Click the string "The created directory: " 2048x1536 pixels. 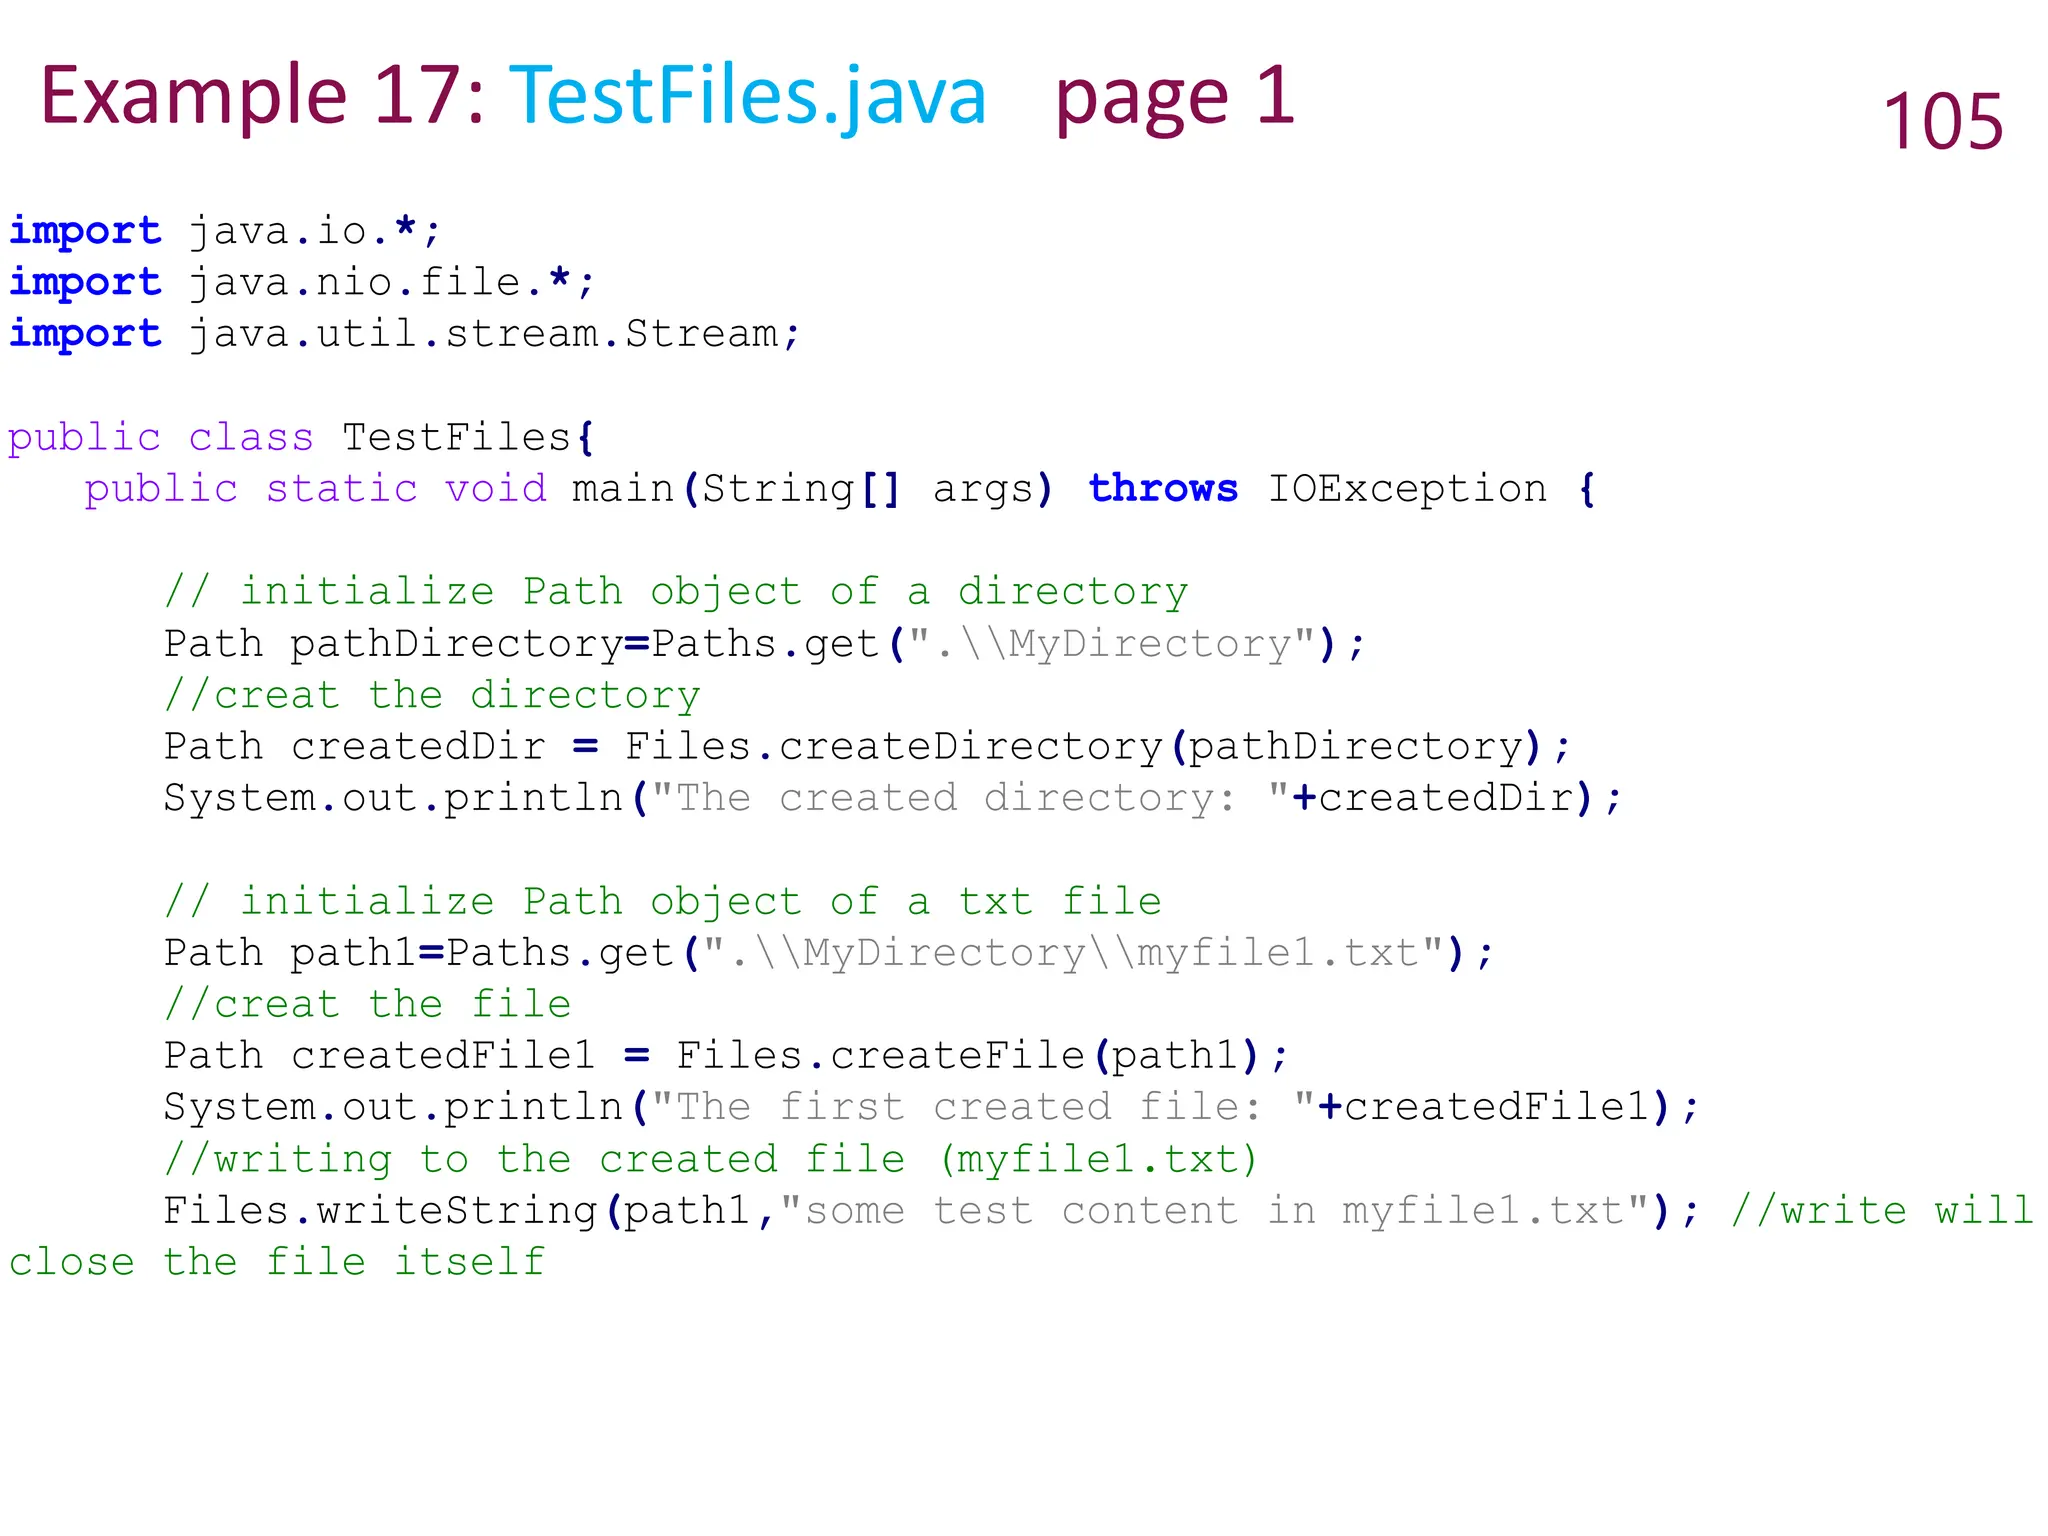tap(970, 798)
